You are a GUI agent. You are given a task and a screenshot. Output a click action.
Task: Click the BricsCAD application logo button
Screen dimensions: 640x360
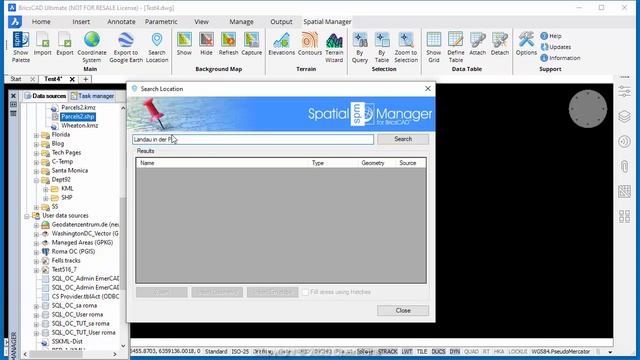tap(15, 22)
